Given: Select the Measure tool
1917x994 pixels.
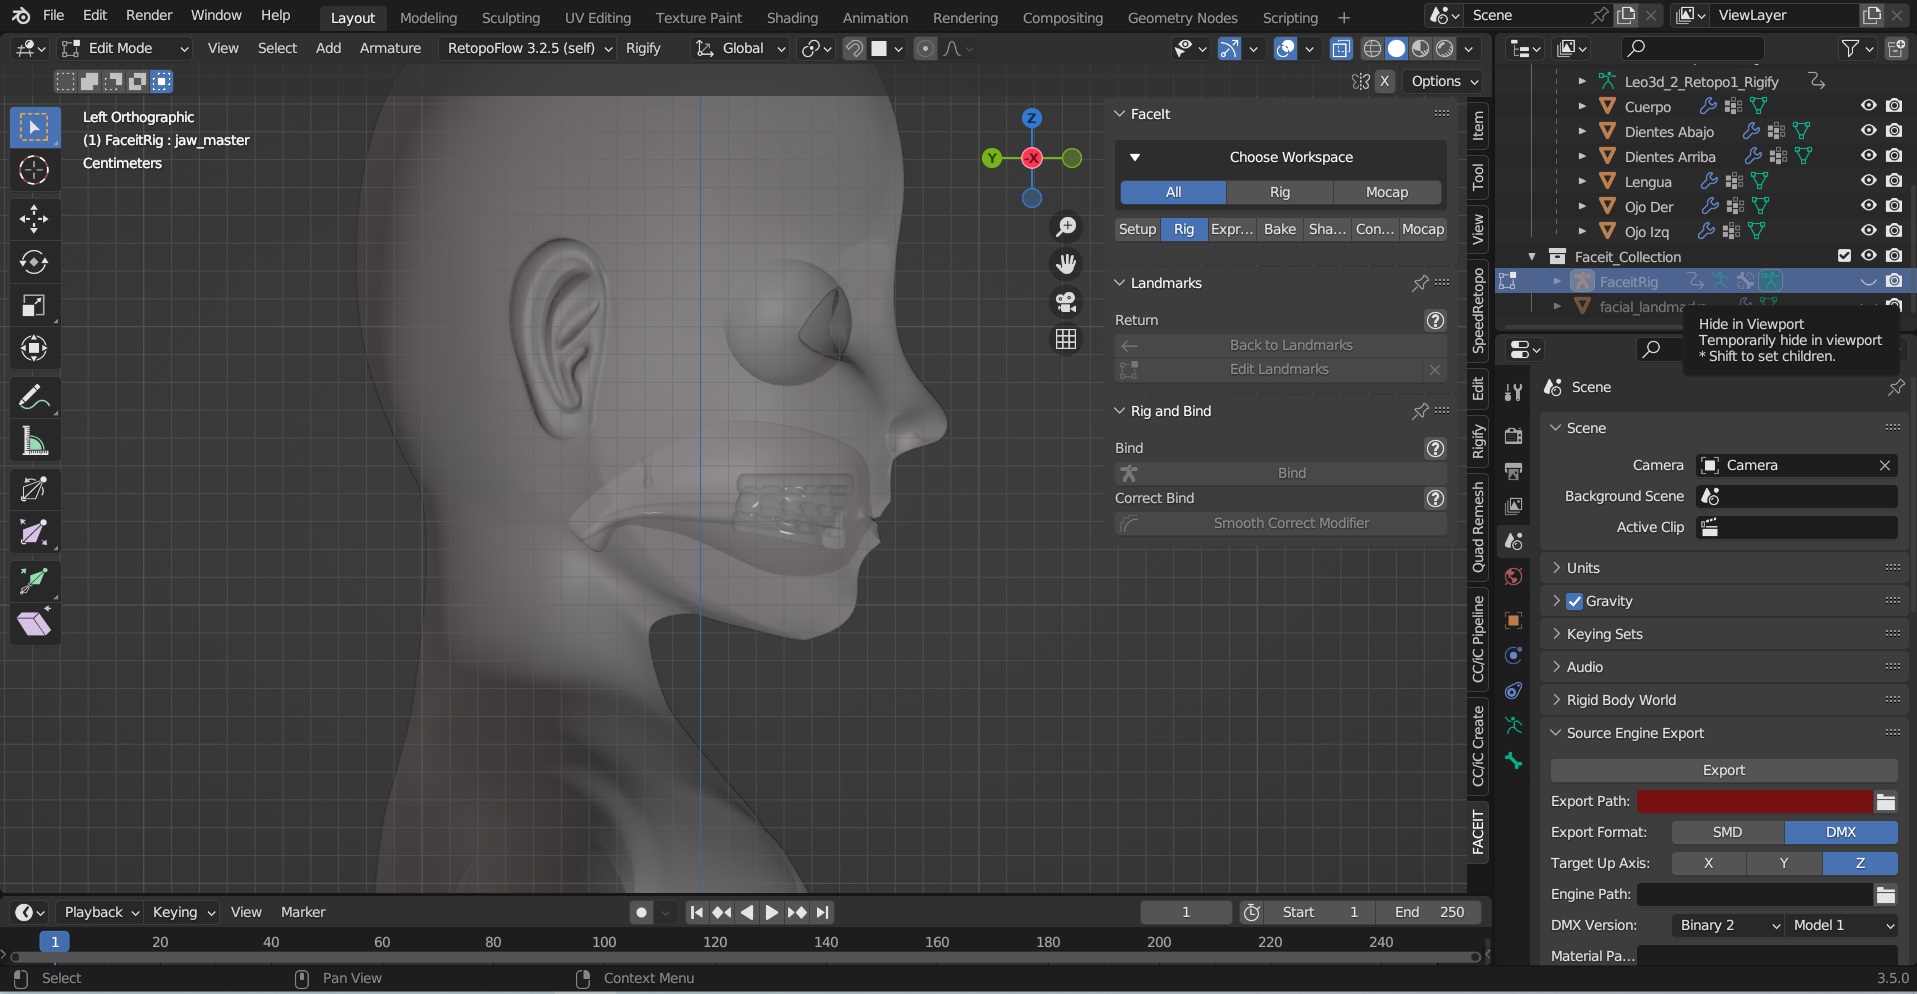Looking at the screenshot, I should tap(34, 441).
